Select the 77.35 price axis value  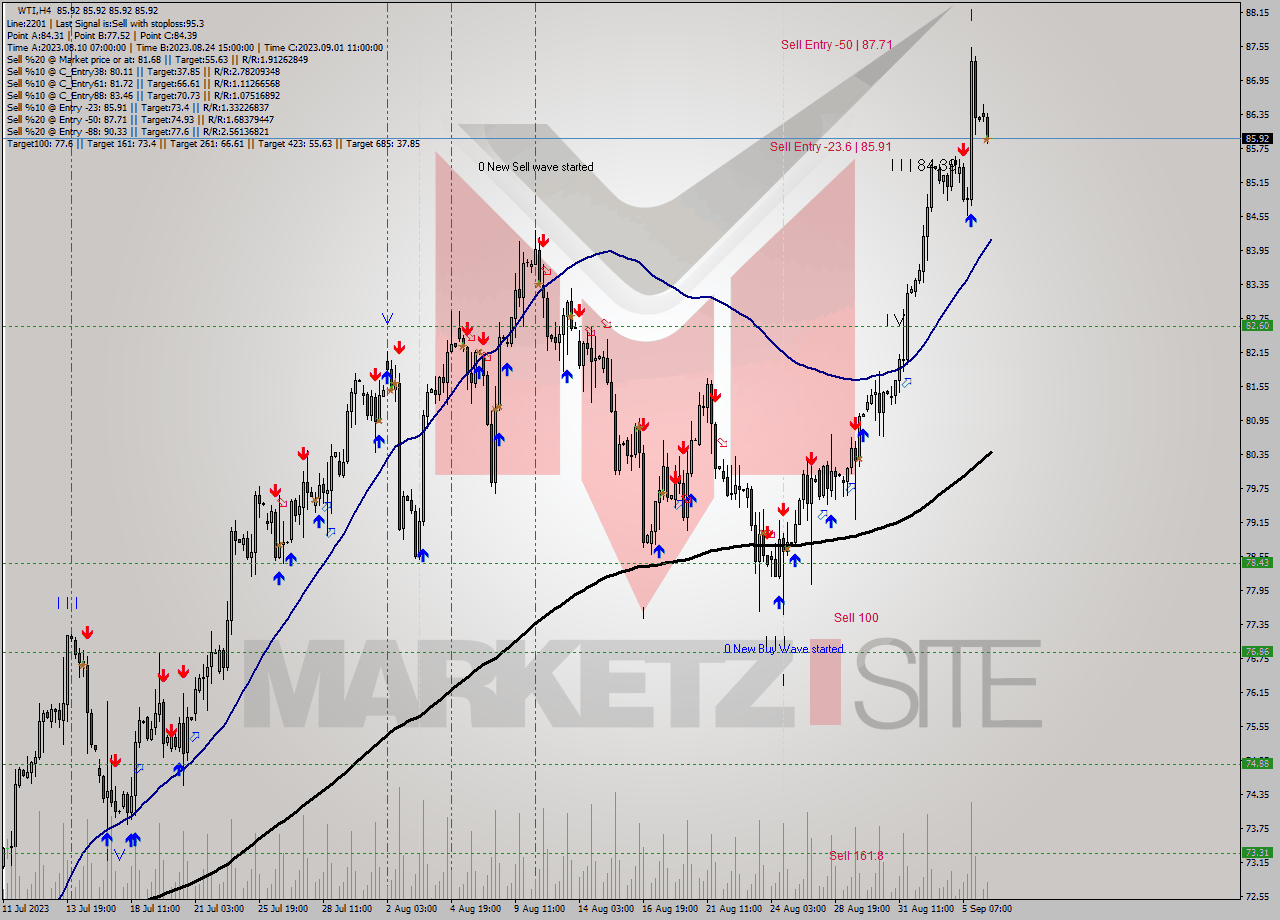pyautogui.click(x=1257, y=624)
